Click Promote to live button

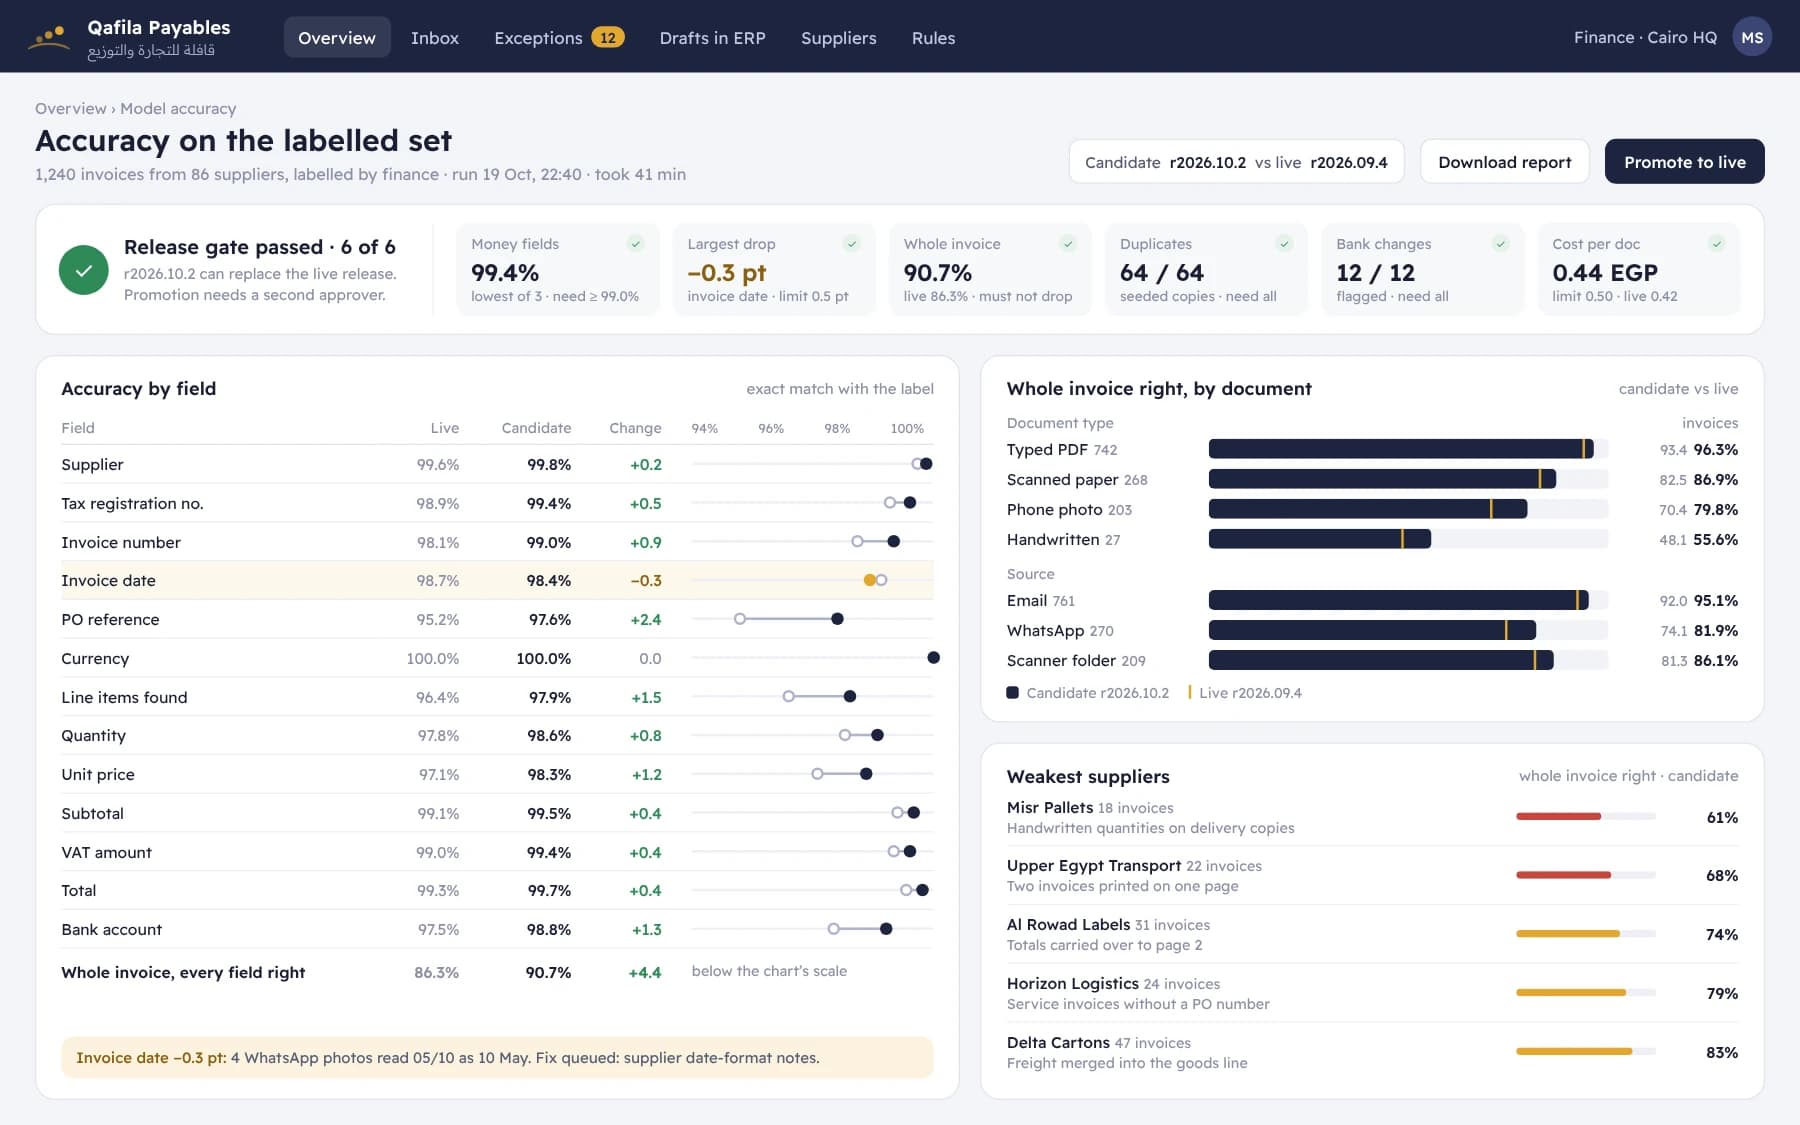(1684, 162)
